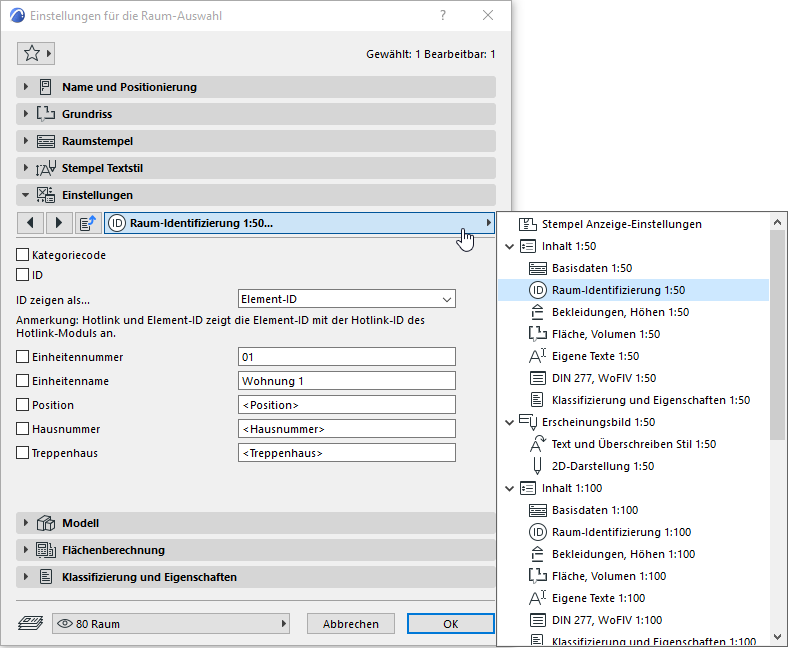Go to previous settings page arrow
Screen dimensions: 788x648
(x=30, y=223)
